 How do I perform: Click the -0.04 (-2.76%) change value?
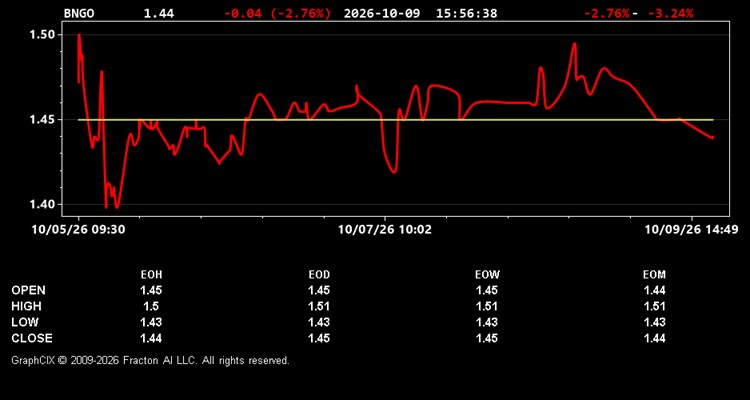point(277,13)
